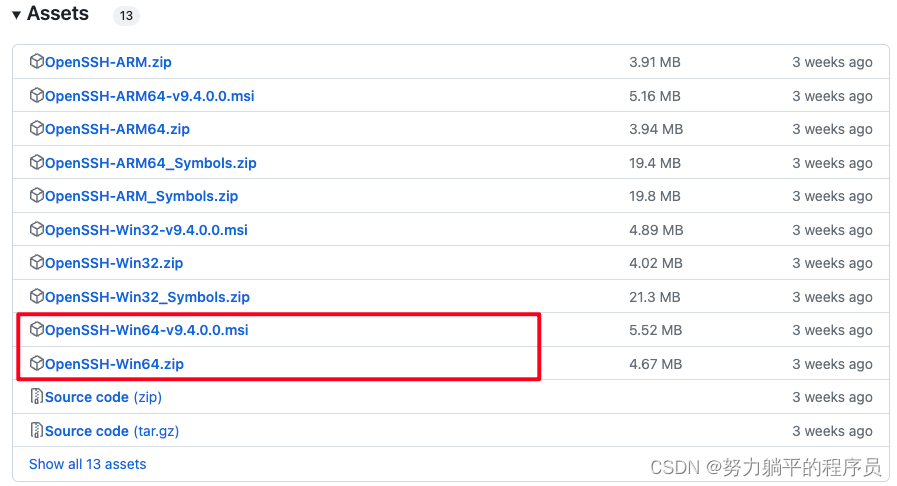Click '3 weeks ago' in the OpenSSH-ARM.zip row

(x=832, y=62)
